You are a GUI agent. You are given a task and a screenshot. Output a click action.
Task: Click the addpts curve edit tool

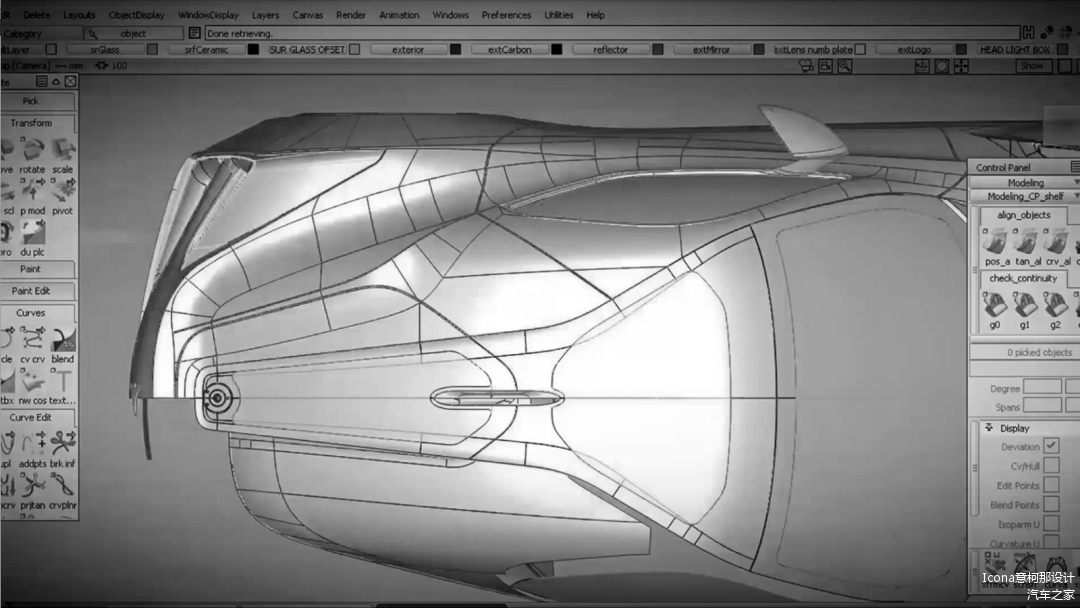pyautogui.click(x=33, y=446)
